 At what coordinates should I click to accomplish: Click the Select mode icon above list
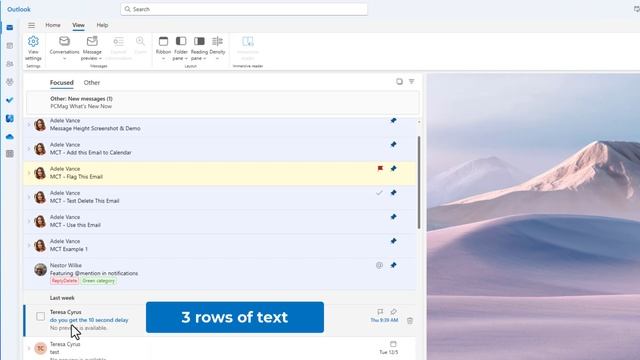pyautogui.click(x=399, y=82)
